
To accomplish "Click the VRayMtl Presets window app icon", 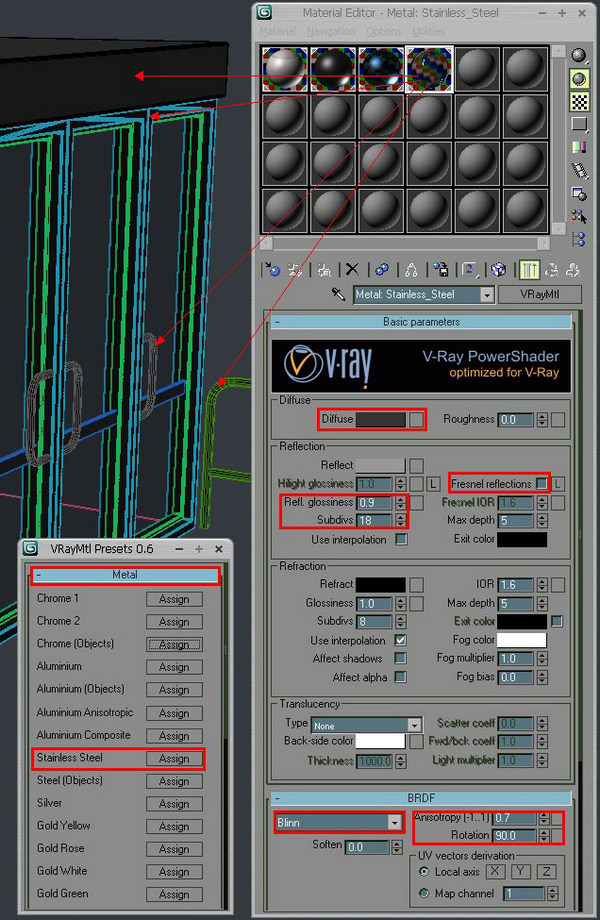I will coord(30,549).
